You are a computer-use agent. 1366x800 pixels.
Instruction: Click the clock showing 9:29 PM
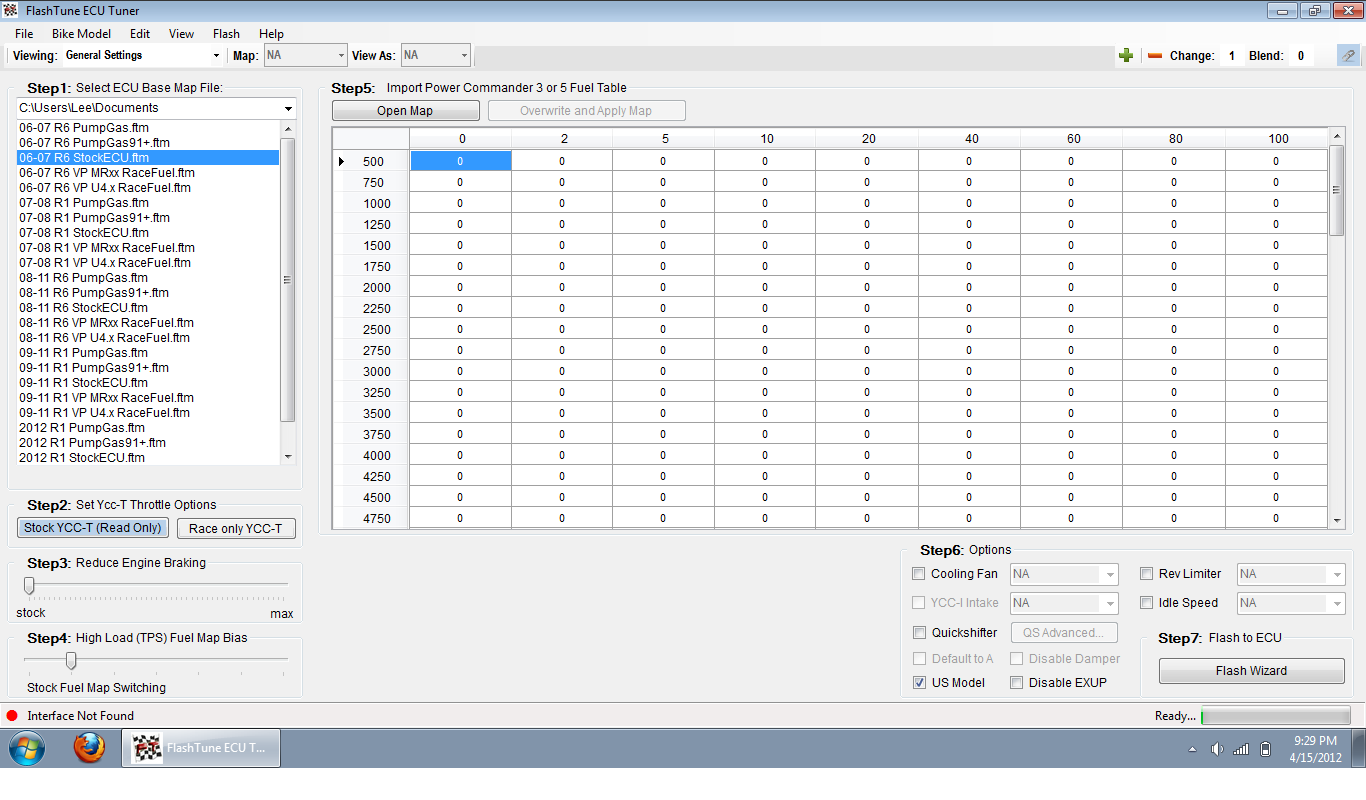pos(1315,741)
